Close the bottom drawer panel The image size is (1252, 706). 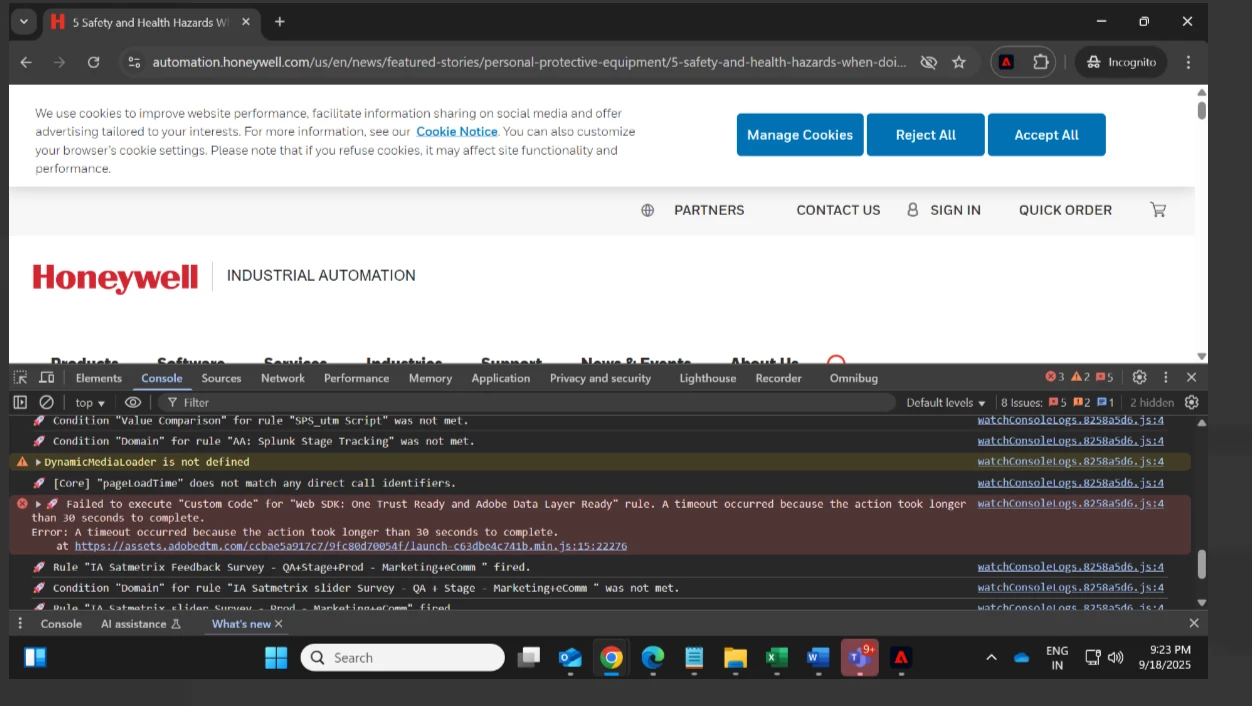[x=1193, y=623]
